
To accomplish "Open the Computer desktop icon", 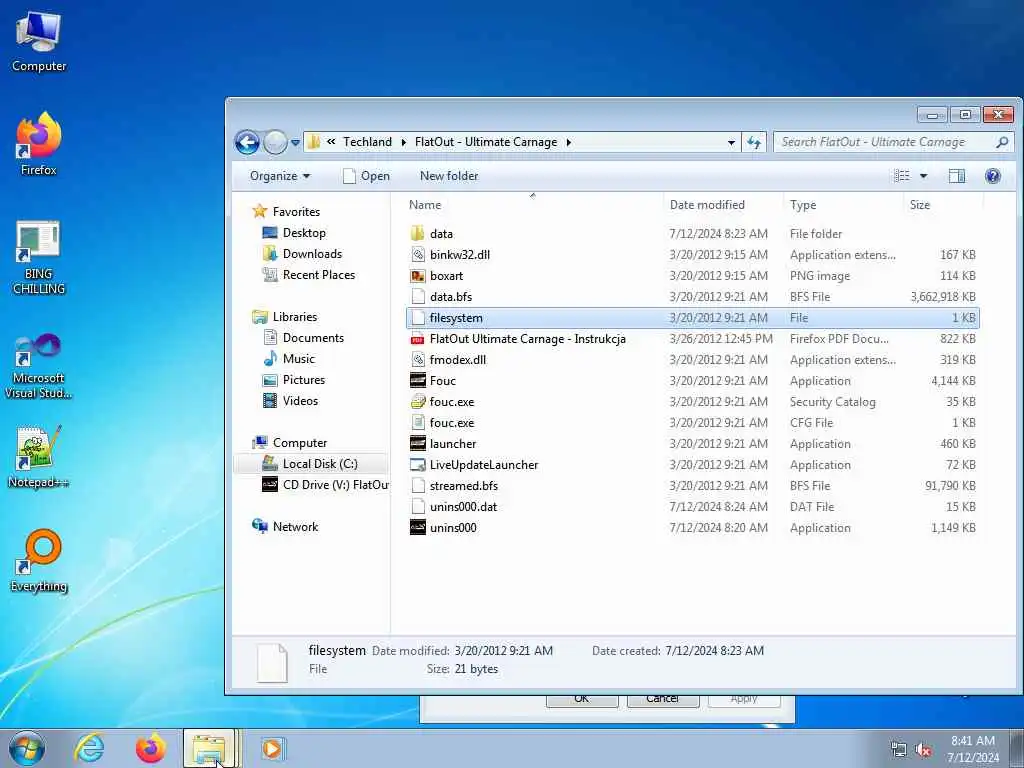I will tap(39, 41).
